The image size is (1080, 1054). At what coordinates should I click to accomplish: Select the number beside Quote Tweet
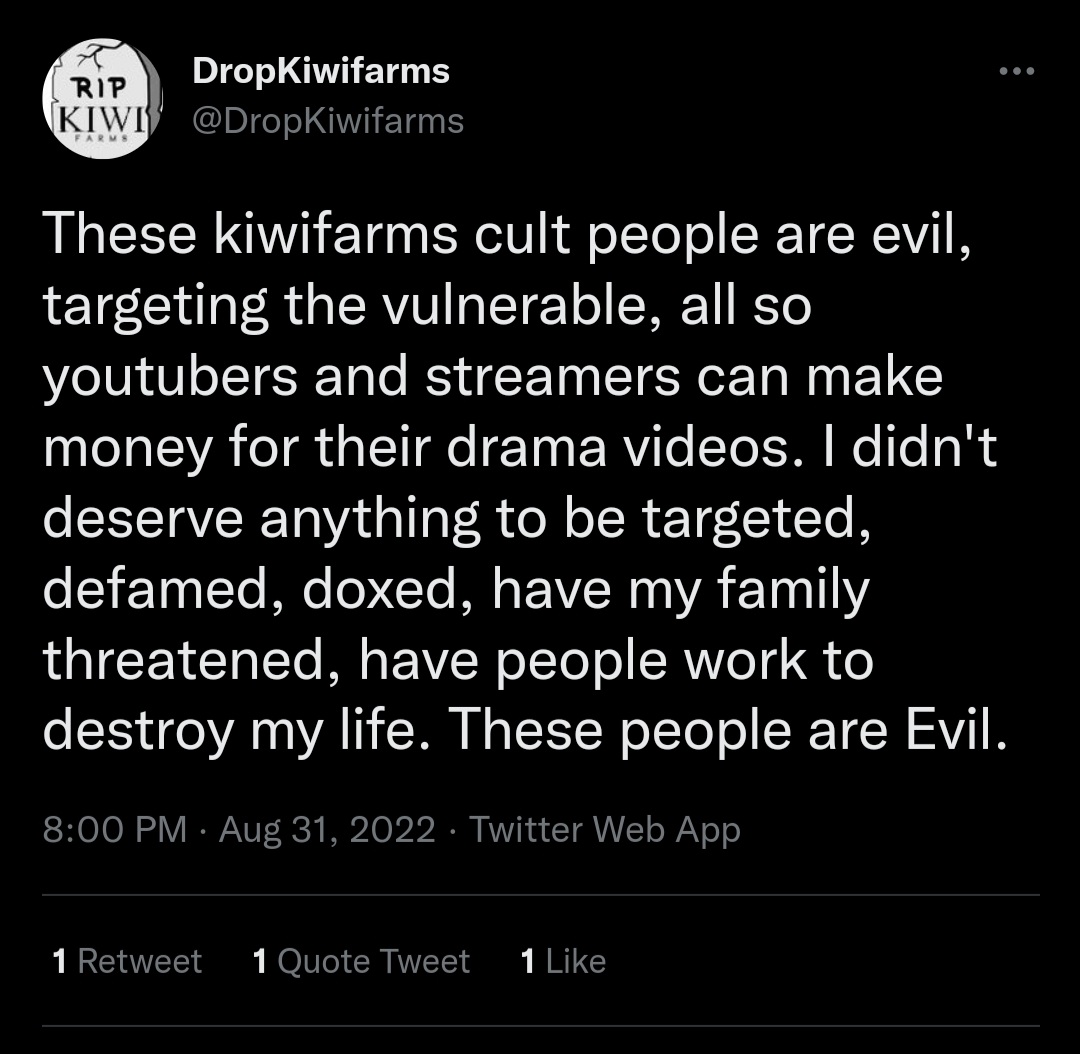tap(260, 961)
